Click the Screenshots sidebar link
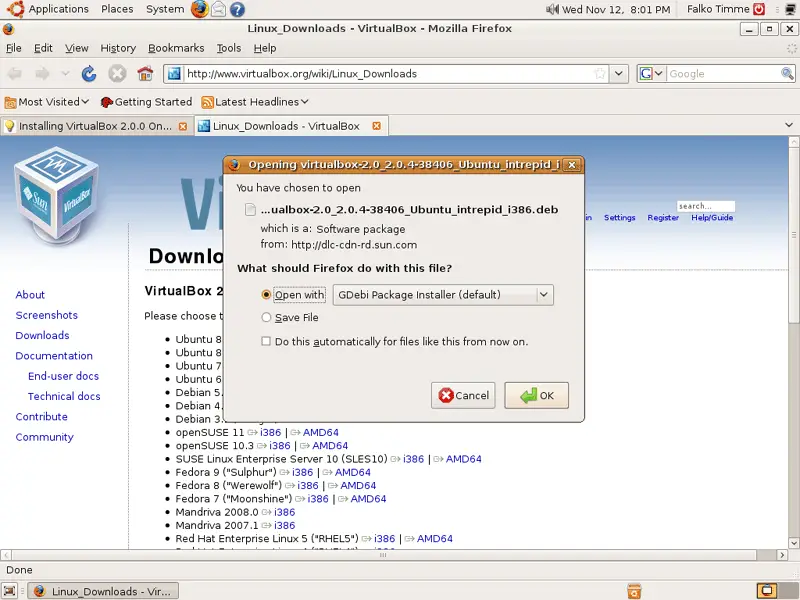 [46, 315]
